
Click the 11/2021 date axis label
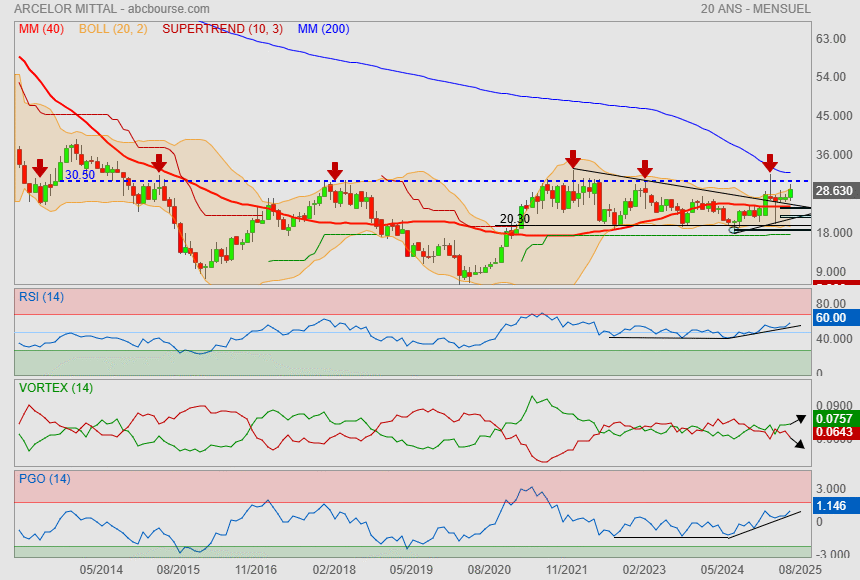click(x=567, y=570)
